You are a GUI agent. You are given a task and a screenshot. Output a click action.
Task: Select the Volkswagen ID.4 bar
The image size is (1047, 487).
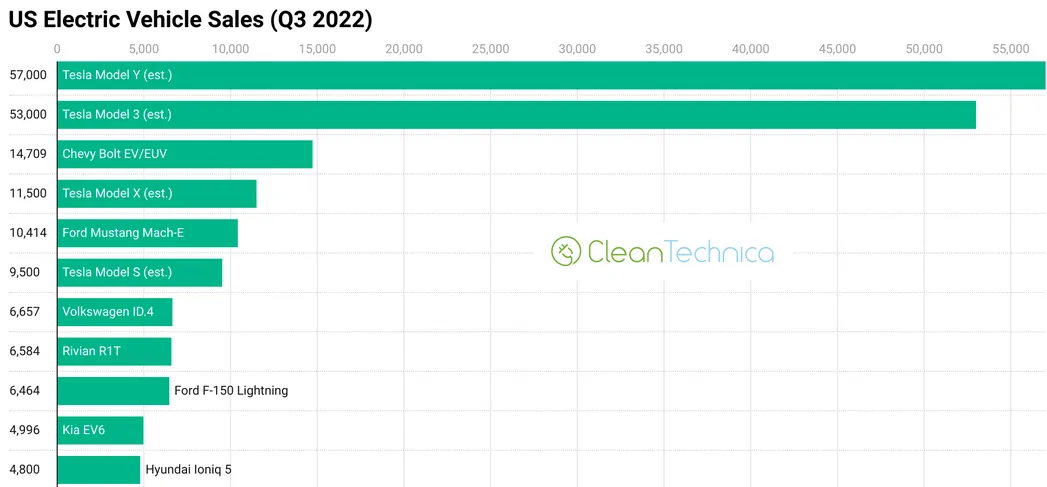(x=115, y=312)
